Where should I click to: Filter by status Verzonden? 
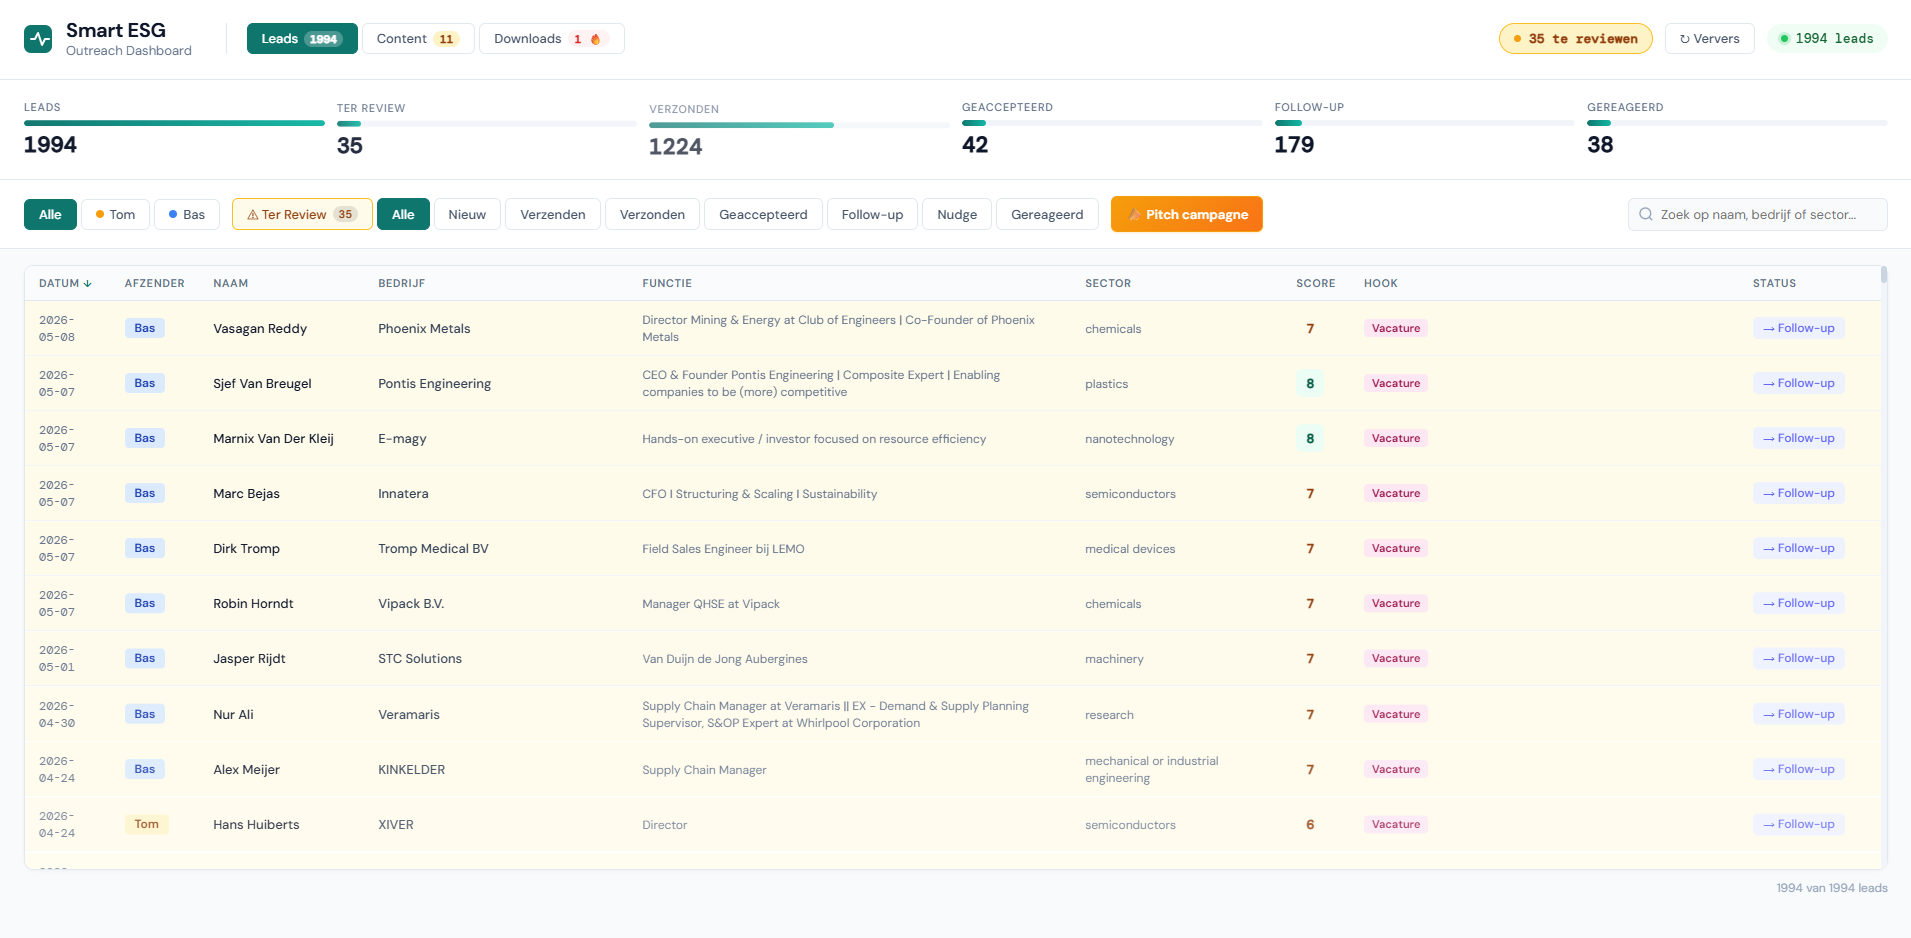point(652,214)
